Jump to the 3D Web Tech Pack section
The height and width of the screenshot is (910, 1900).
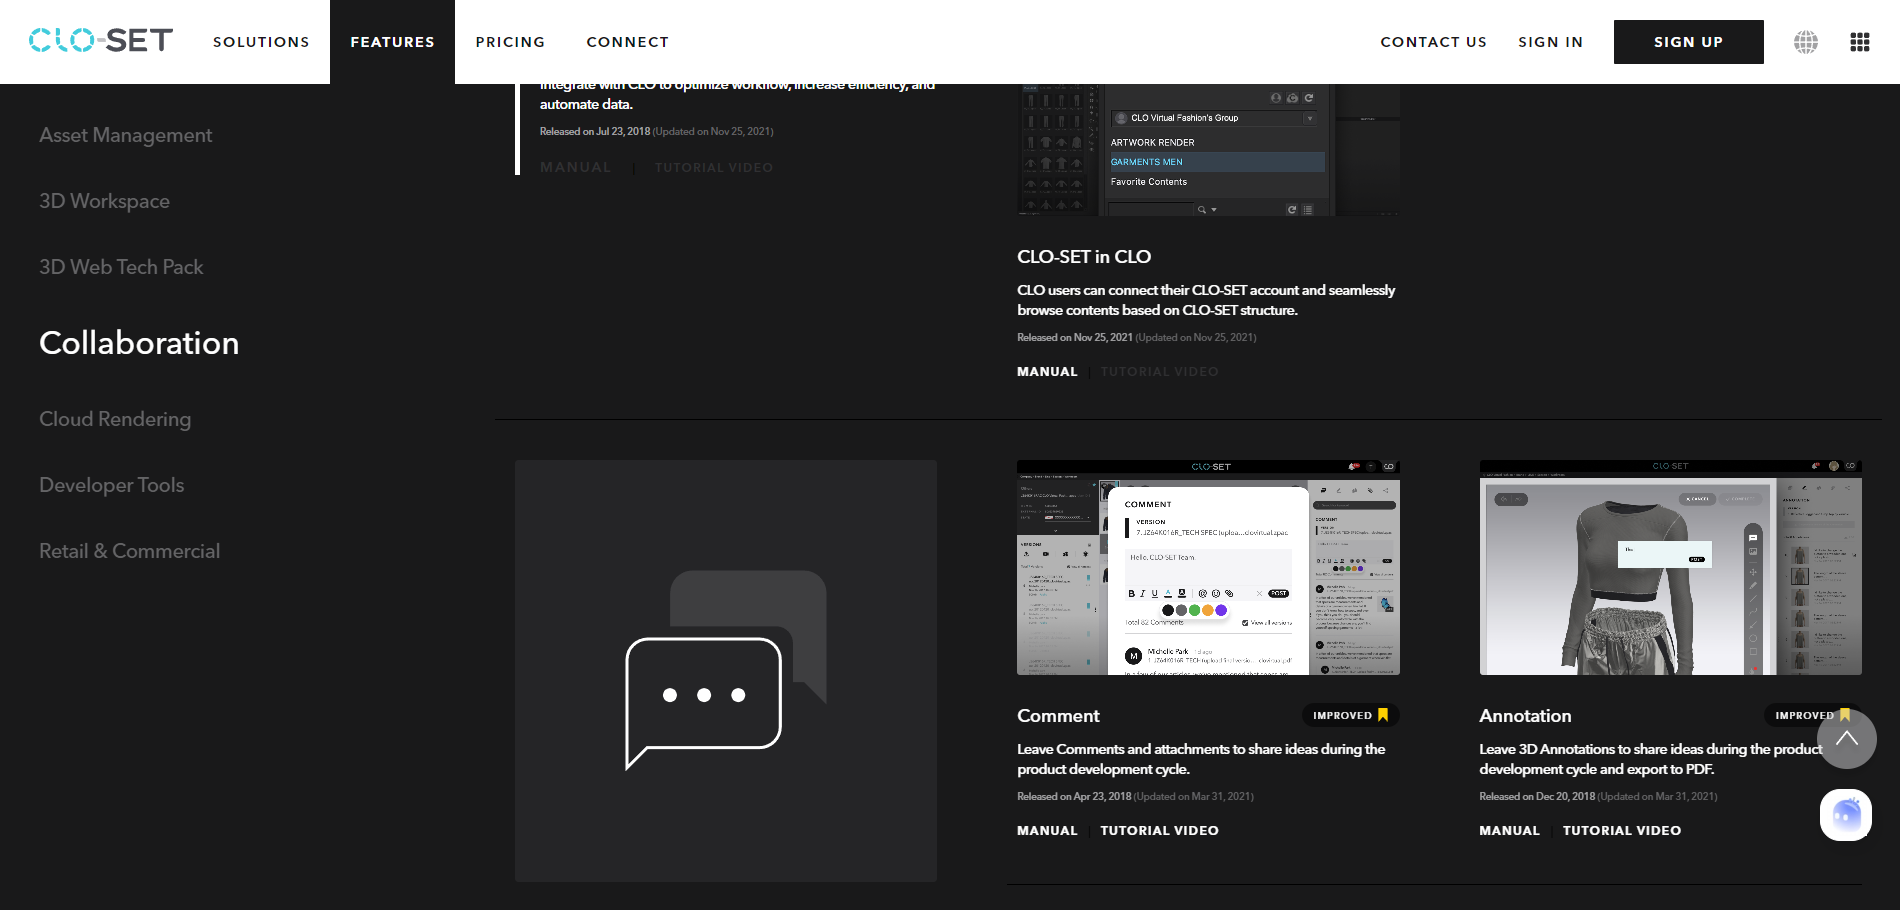121,267
